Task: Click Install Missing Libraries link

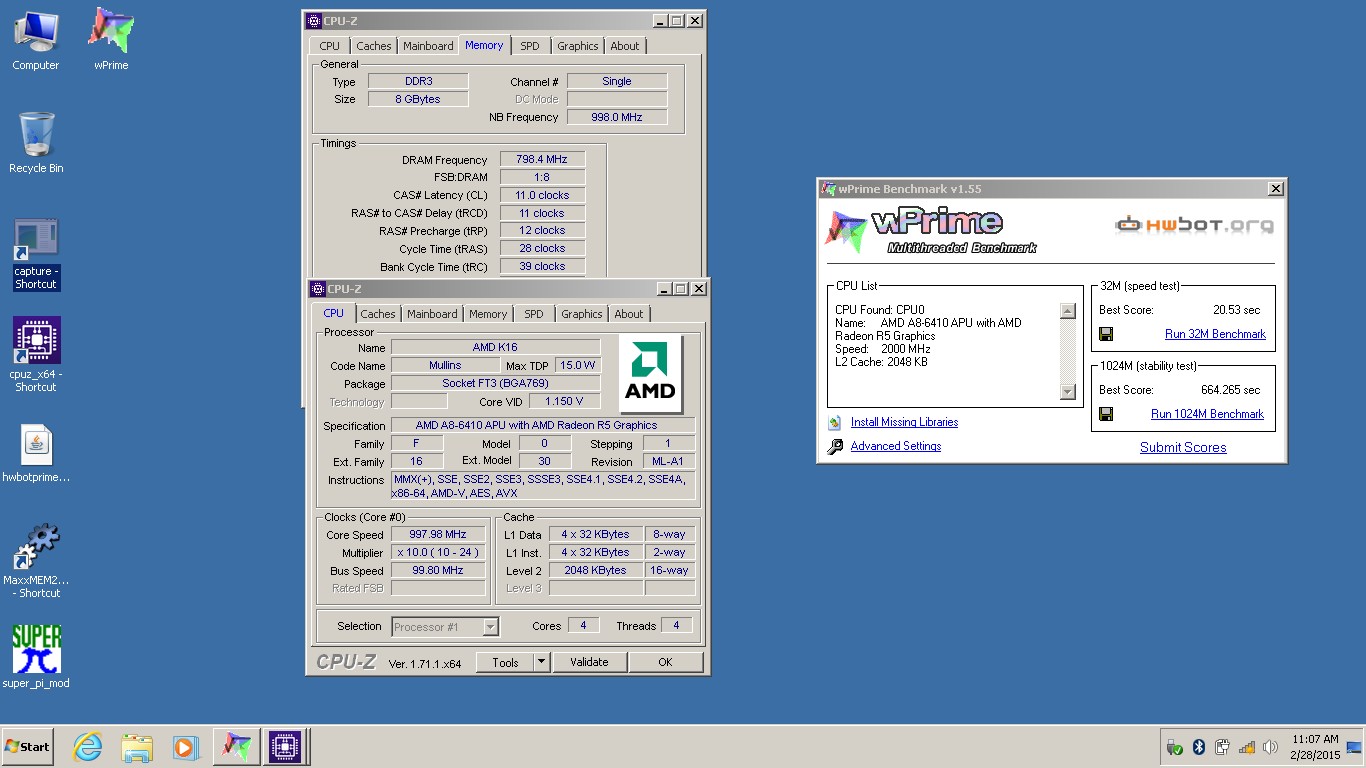Action: [904, 422]
